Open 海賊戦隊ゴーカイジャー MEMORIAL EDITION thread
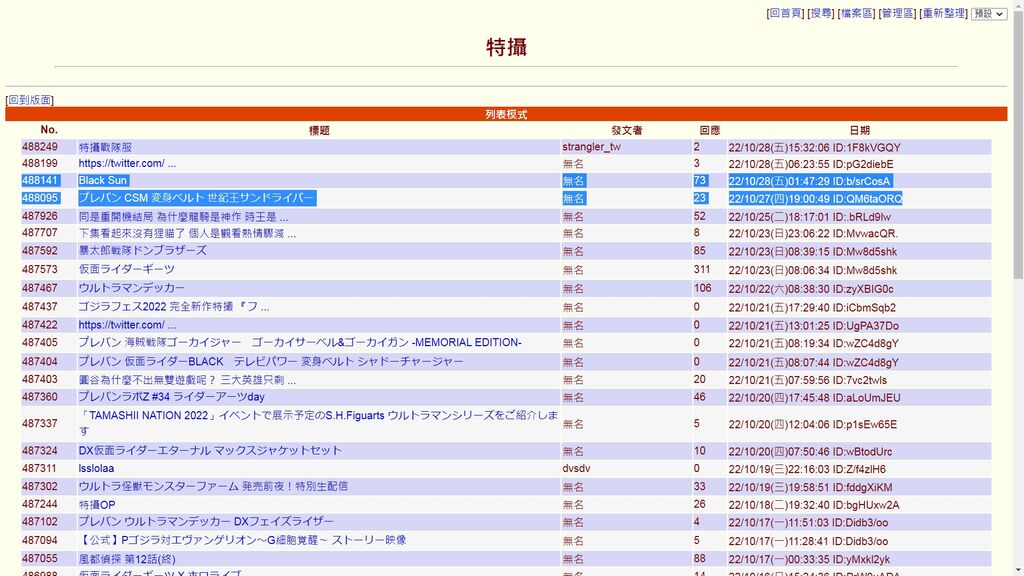 (x=300, y=343)
